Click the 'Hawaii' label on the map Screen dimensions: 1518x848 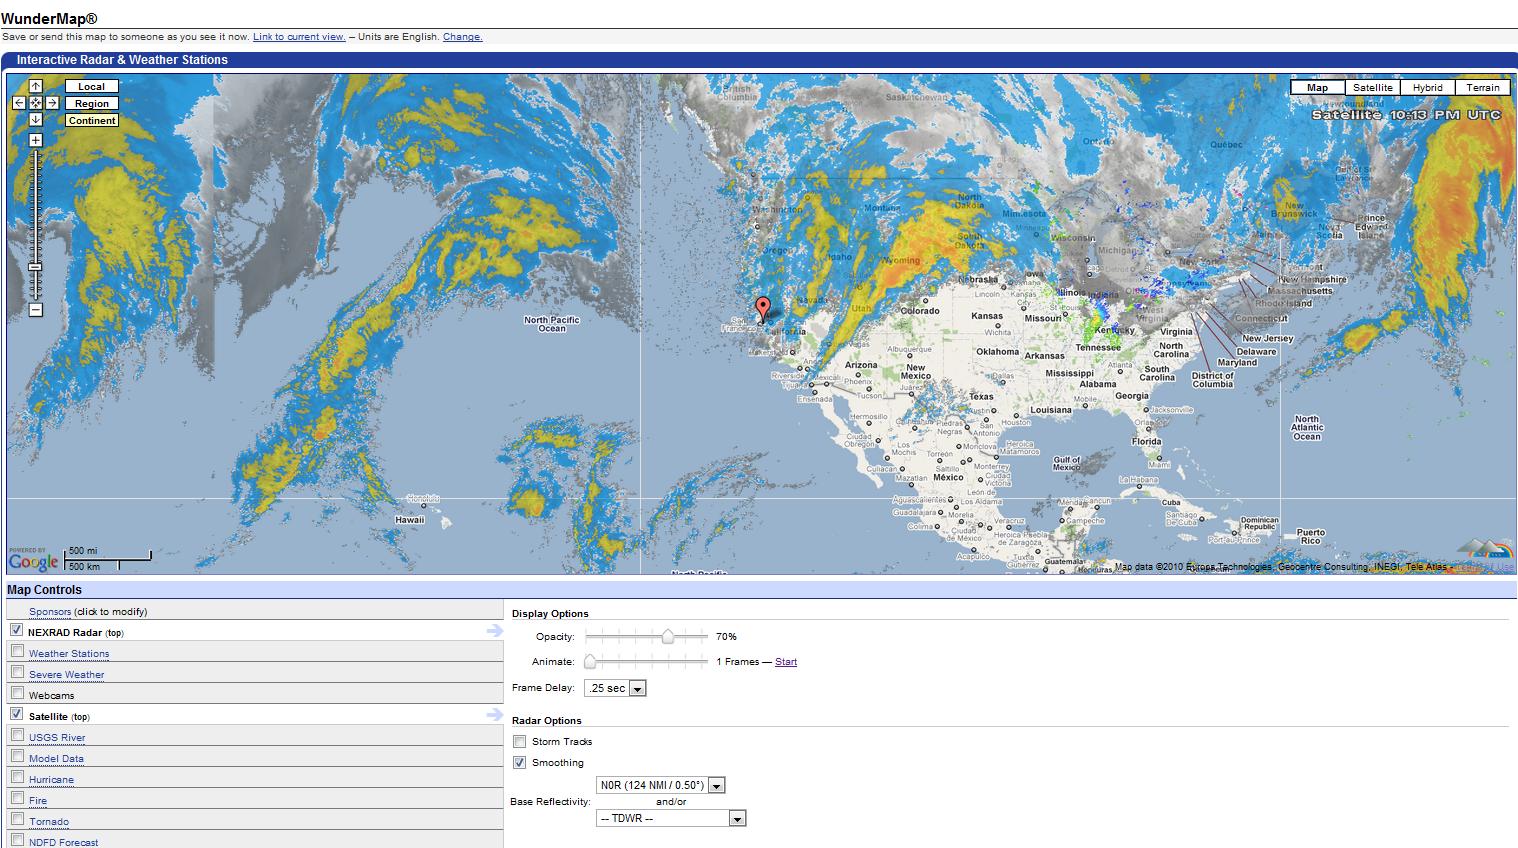(410, 520)
